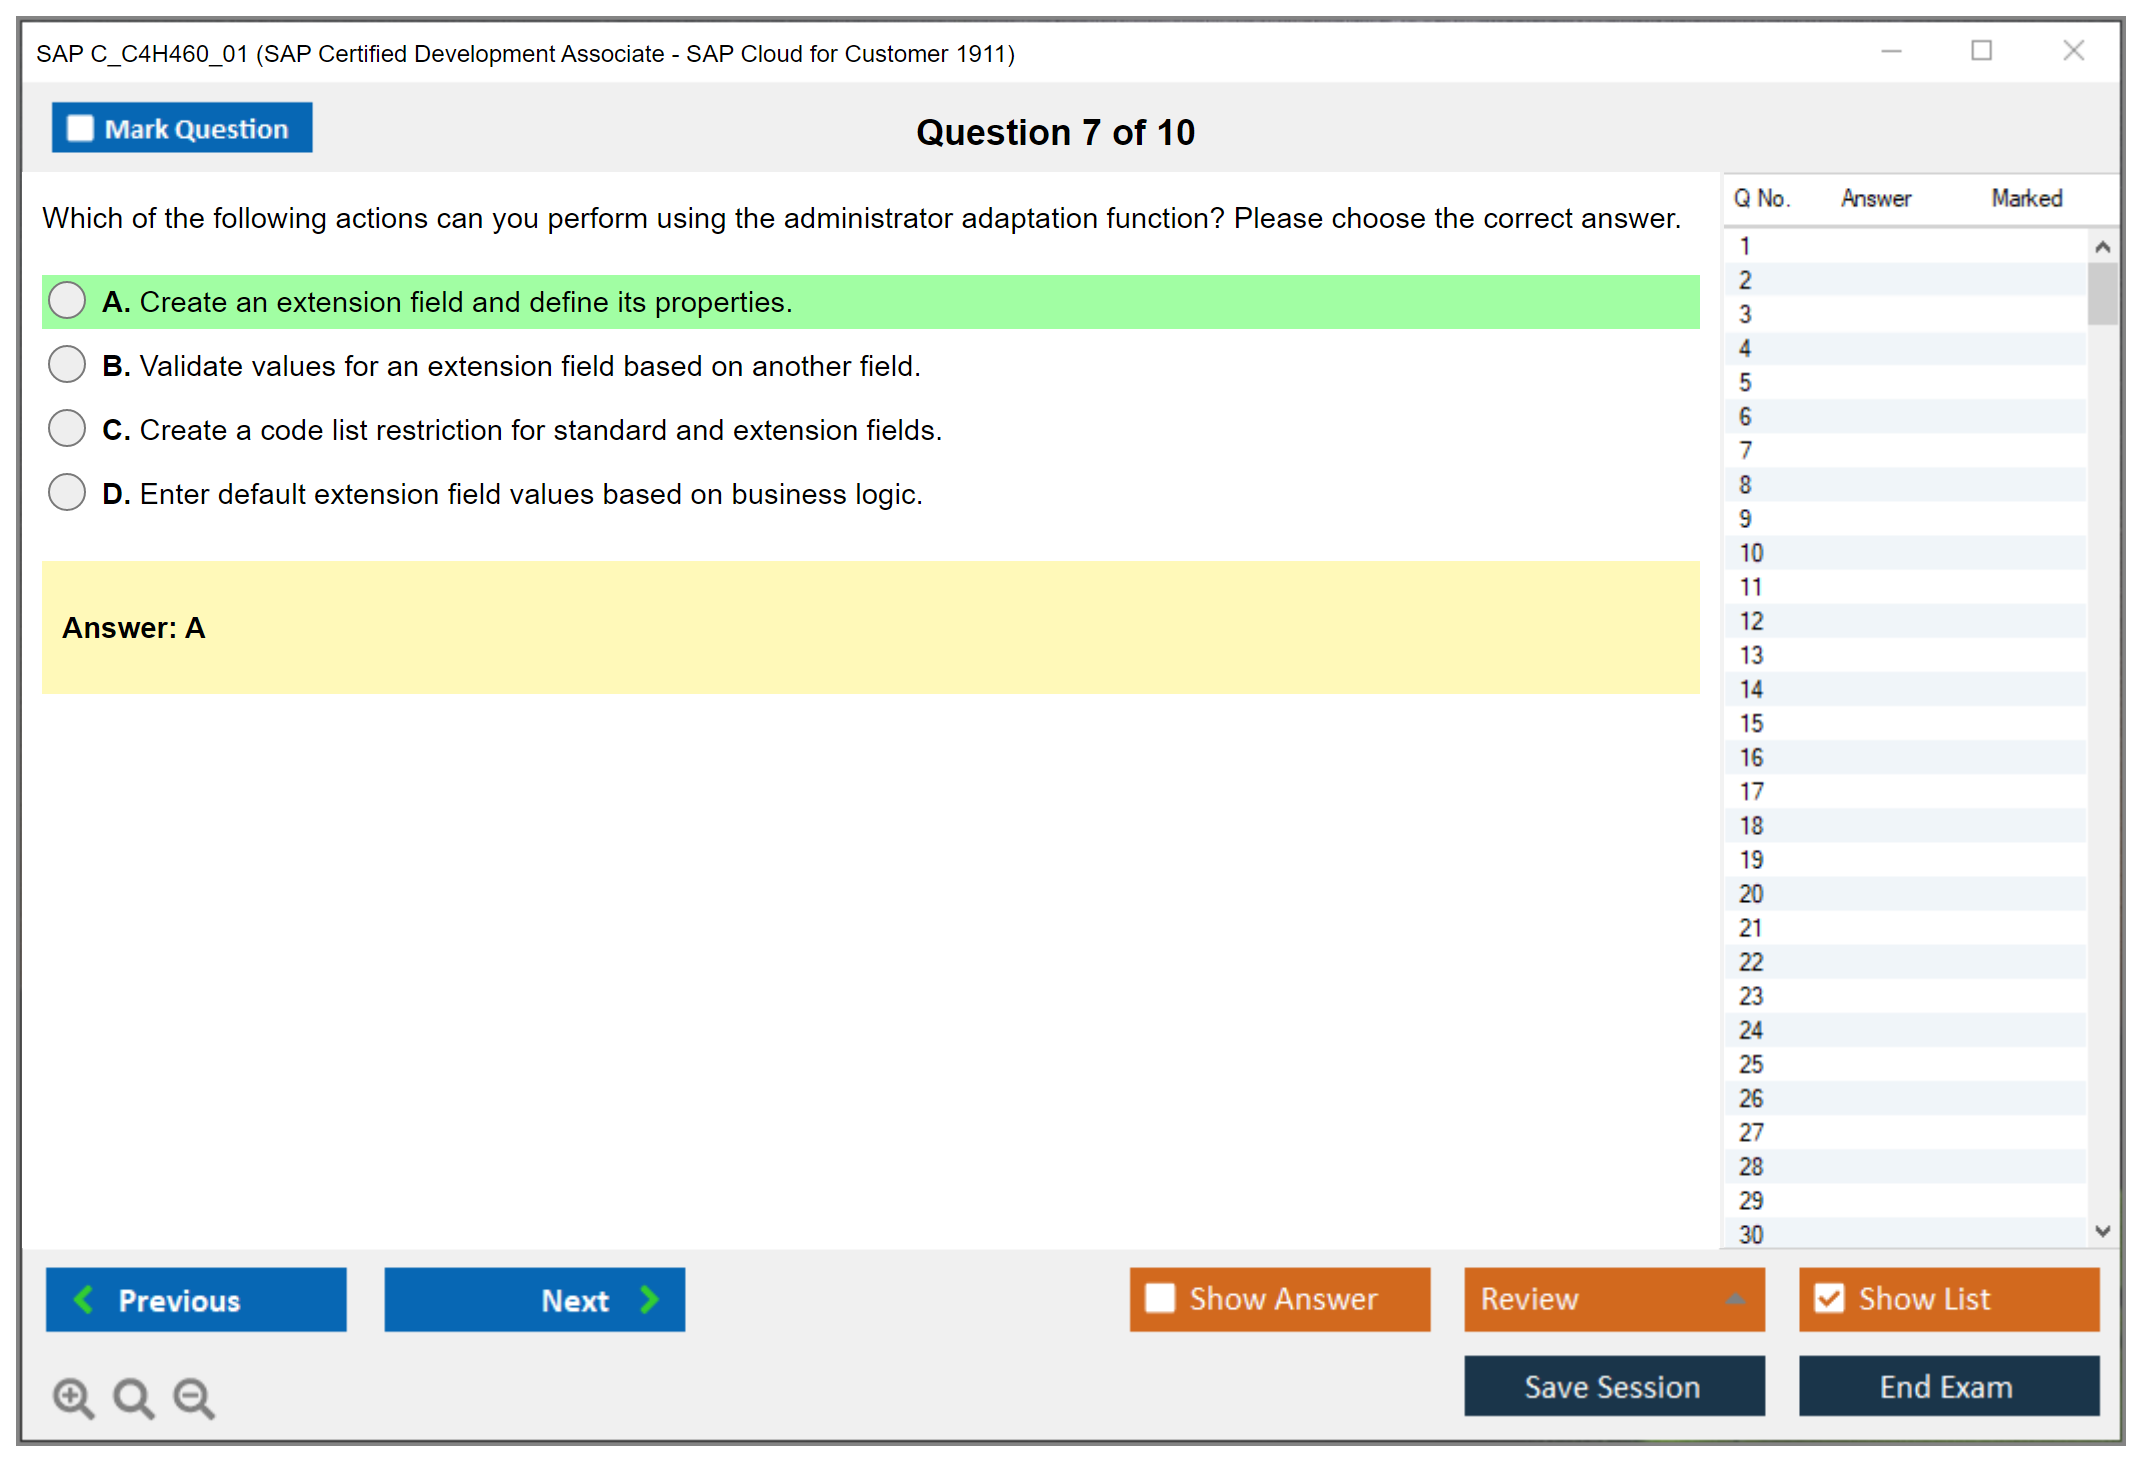The image size is (2150, 1470).
Task: Click the green left arrow on Previous
Action: pyautogui.click(x=84, y=1299)
